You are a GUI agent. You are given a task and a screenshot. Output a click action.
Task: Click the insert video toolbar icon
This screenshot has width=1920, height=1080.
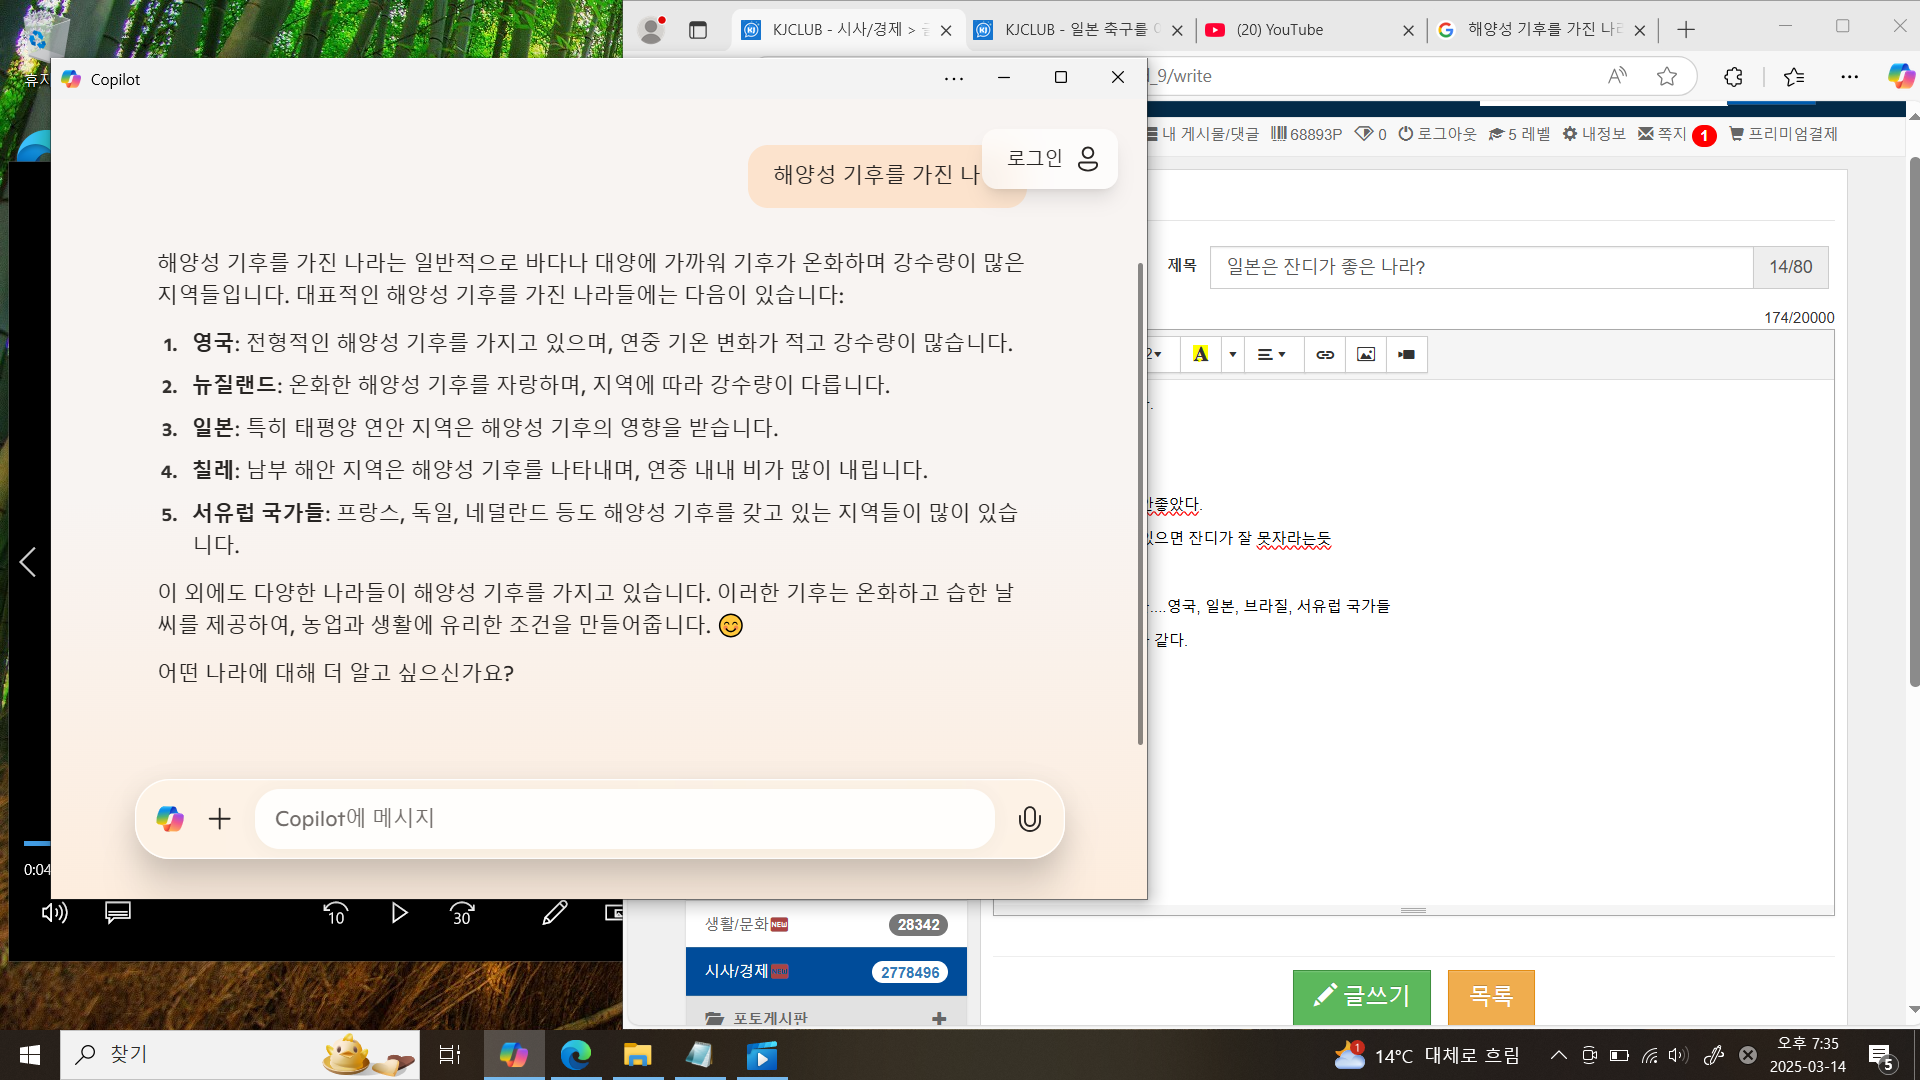(1406, 354)
